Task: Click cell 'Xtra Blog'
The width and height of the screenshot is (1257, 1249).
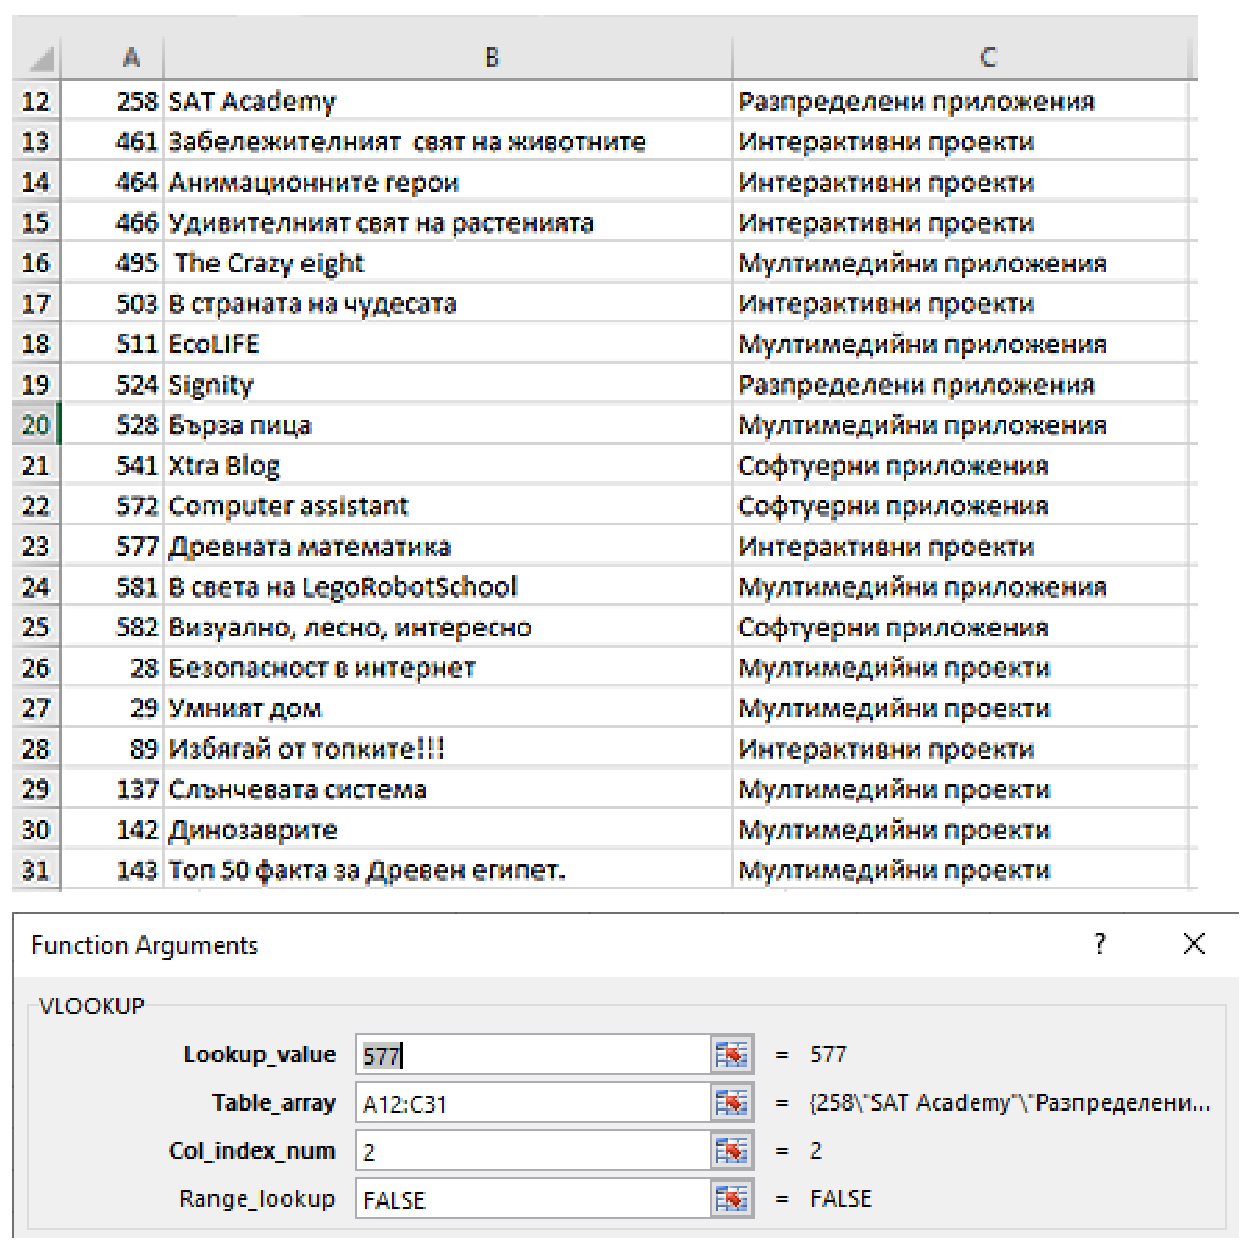Action: pyautogui.click(x=448, y=466)
